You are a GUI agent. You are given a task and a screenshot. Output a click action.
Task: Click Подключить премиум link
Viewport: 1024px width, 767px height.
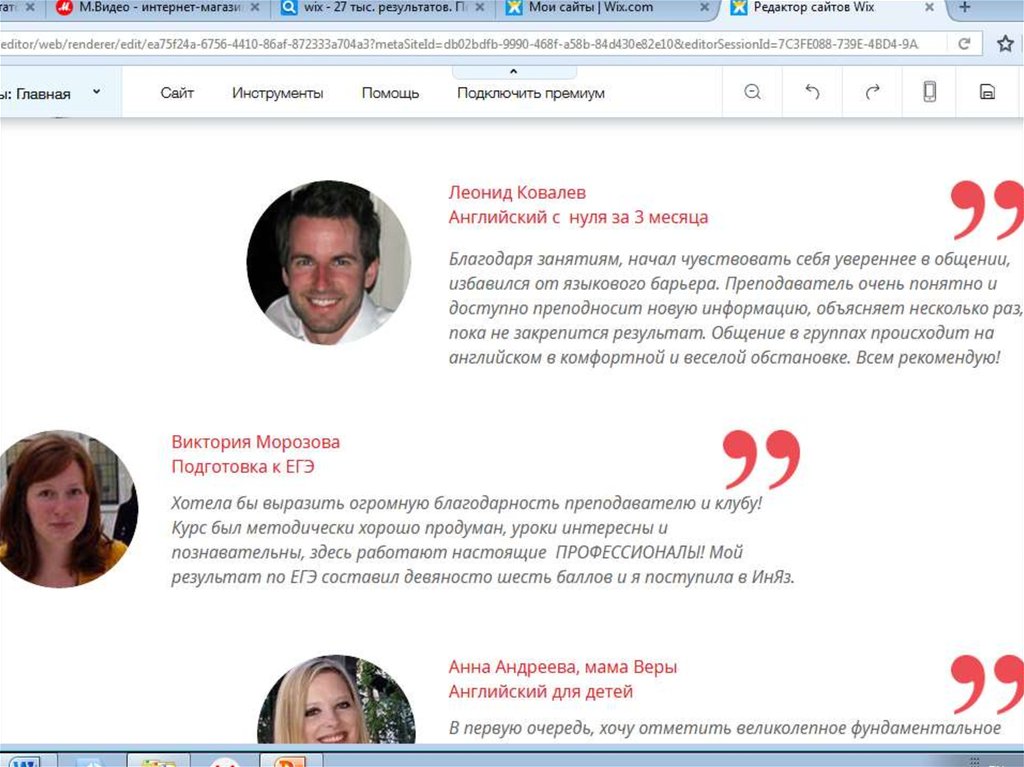pos(531,93)
